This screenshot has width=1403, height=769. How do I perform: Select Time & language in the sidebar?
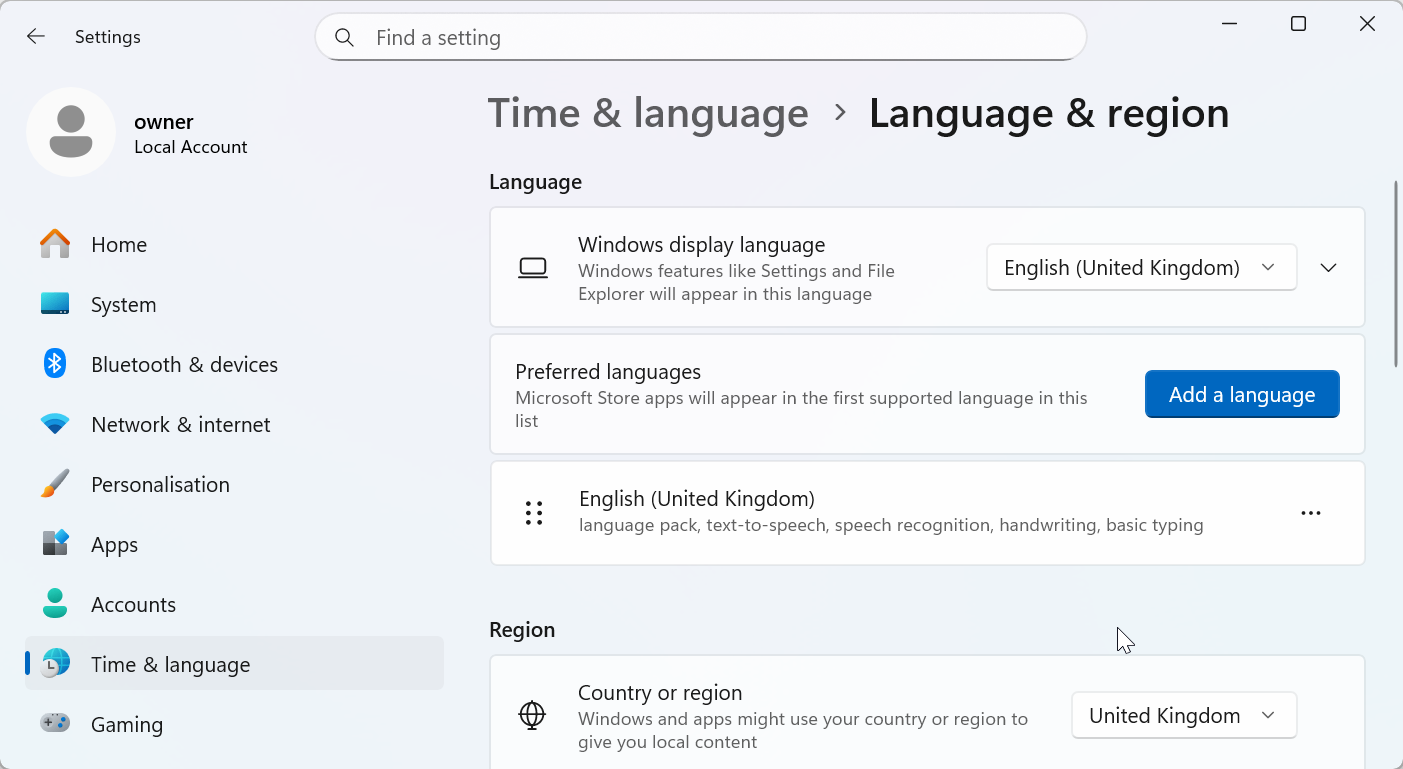(170, 664)
